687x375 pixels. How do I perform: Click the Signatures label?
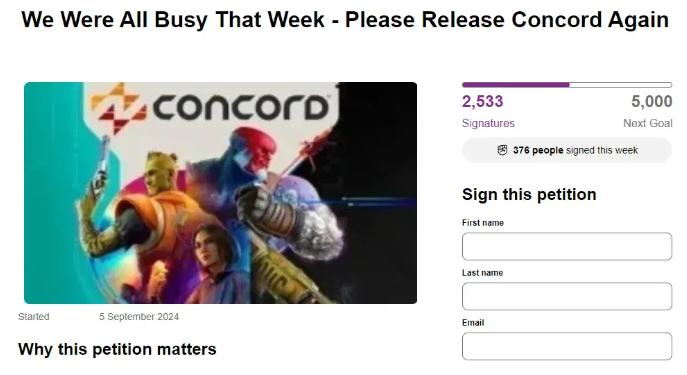pyautogui.click(x=488, y=123)
